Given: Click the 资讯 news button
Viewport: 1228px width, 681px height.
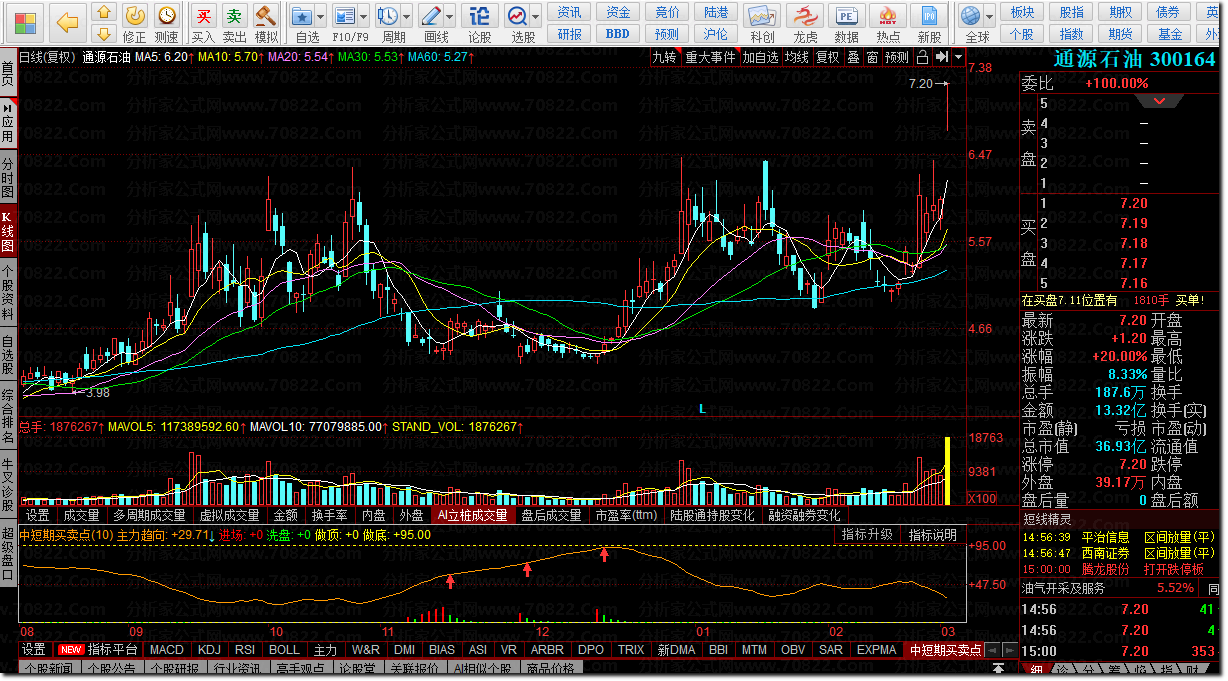Looking at the screenshot, I should (x=570, y=12).
